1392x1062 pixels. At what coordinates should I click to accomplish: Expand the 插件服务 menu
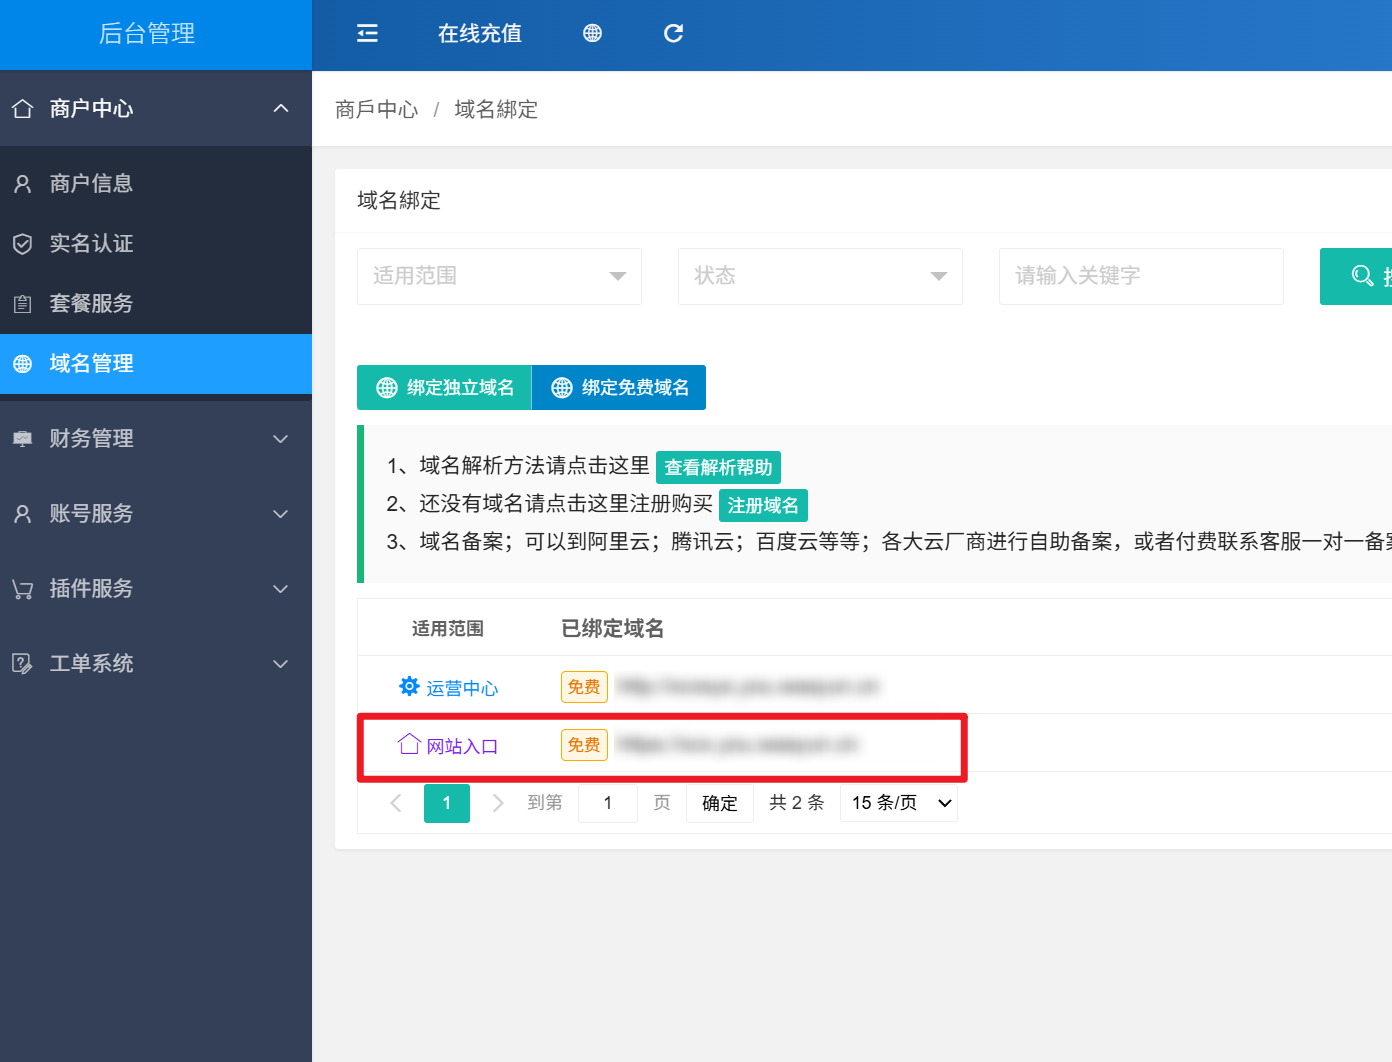[156, 589]
